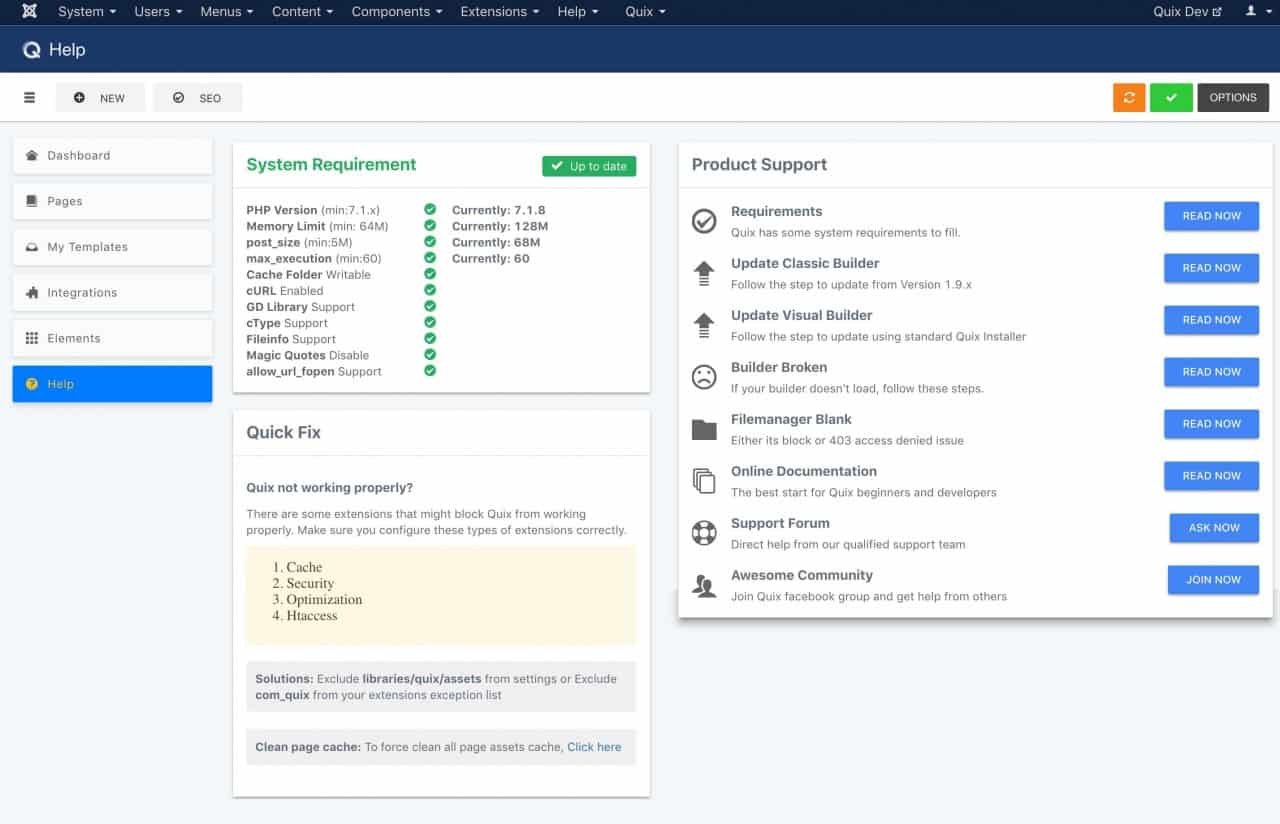Viewport: 1280px width, 824px height.
Task: Expand the Help menu in top bar
Action: pos(578,12)
